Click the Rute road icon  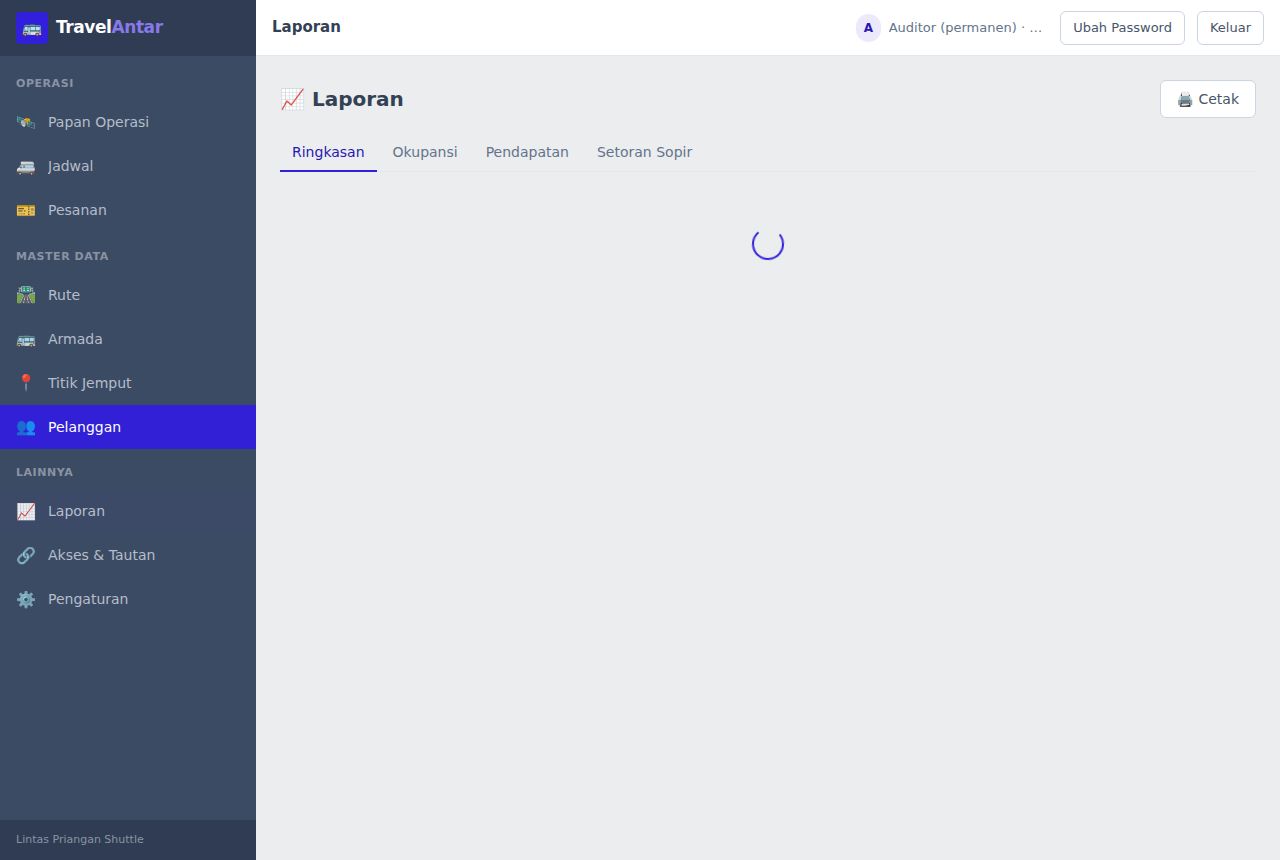(x=26, y=295)
